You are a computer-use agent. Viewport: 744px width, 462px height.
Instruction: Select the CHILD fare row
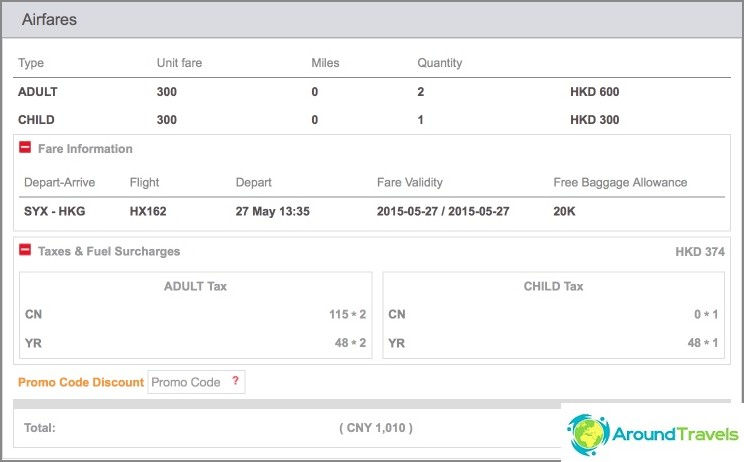pos(372,120)
